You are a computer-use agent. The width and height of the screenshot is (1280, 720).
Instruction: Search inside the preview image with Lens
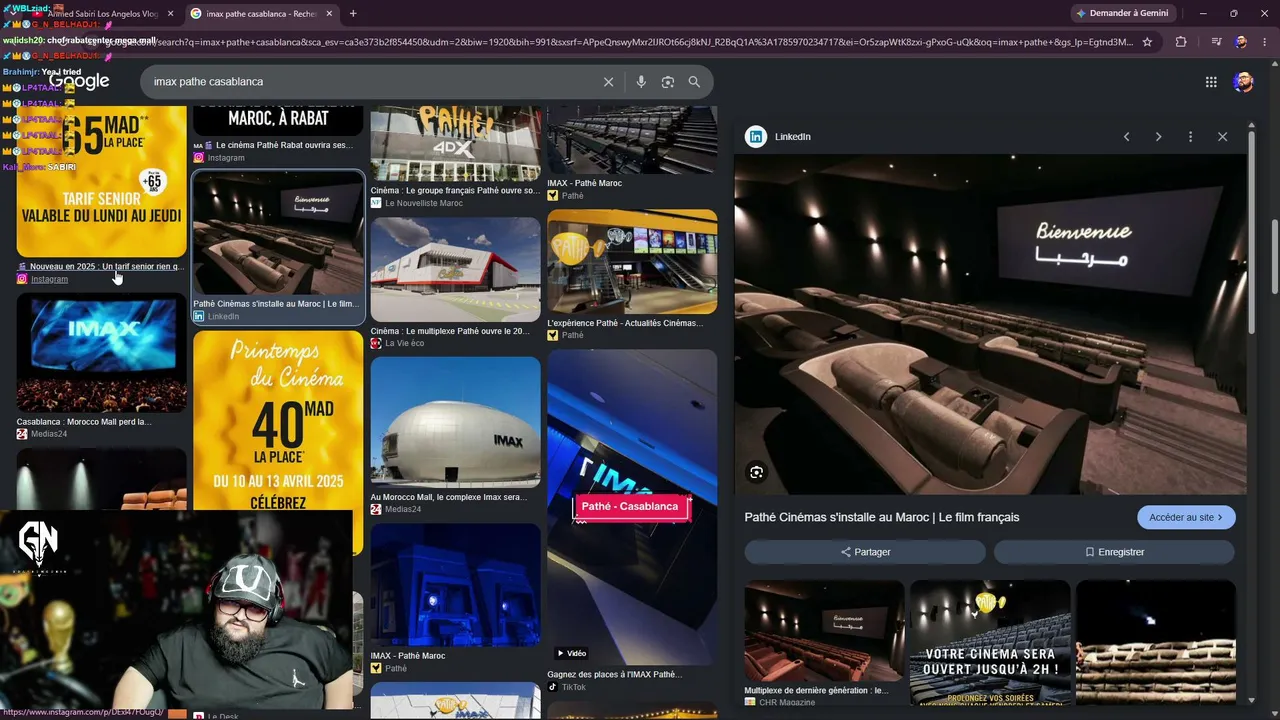[x=757, y=472]
